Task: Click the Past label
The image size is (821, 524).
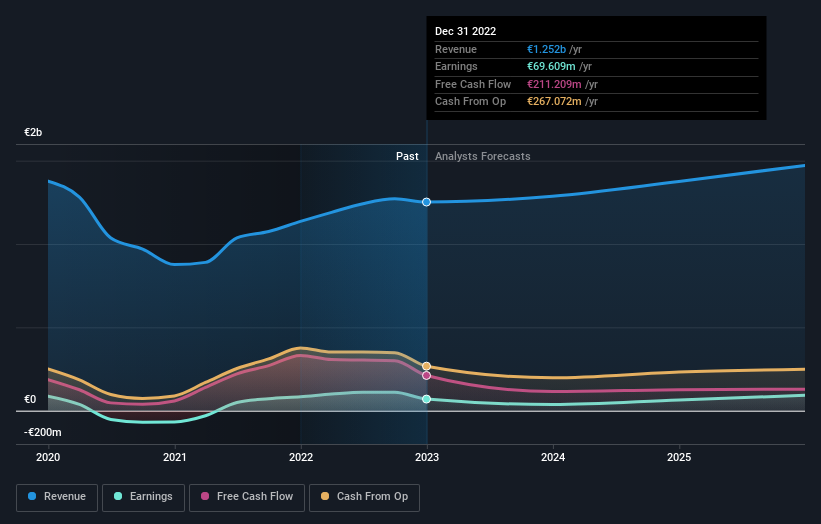Action: click(407, 156)
